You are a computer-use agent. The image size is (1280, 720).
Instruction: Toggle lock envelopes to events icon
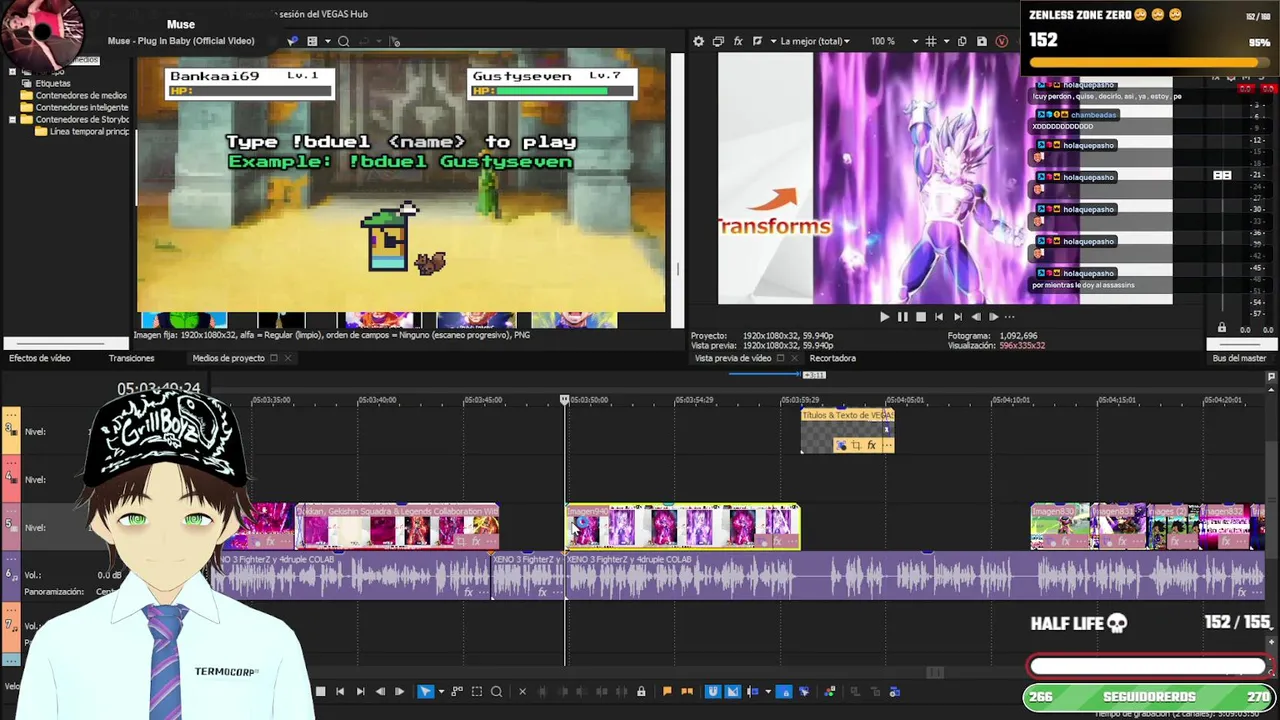[784, 691]
